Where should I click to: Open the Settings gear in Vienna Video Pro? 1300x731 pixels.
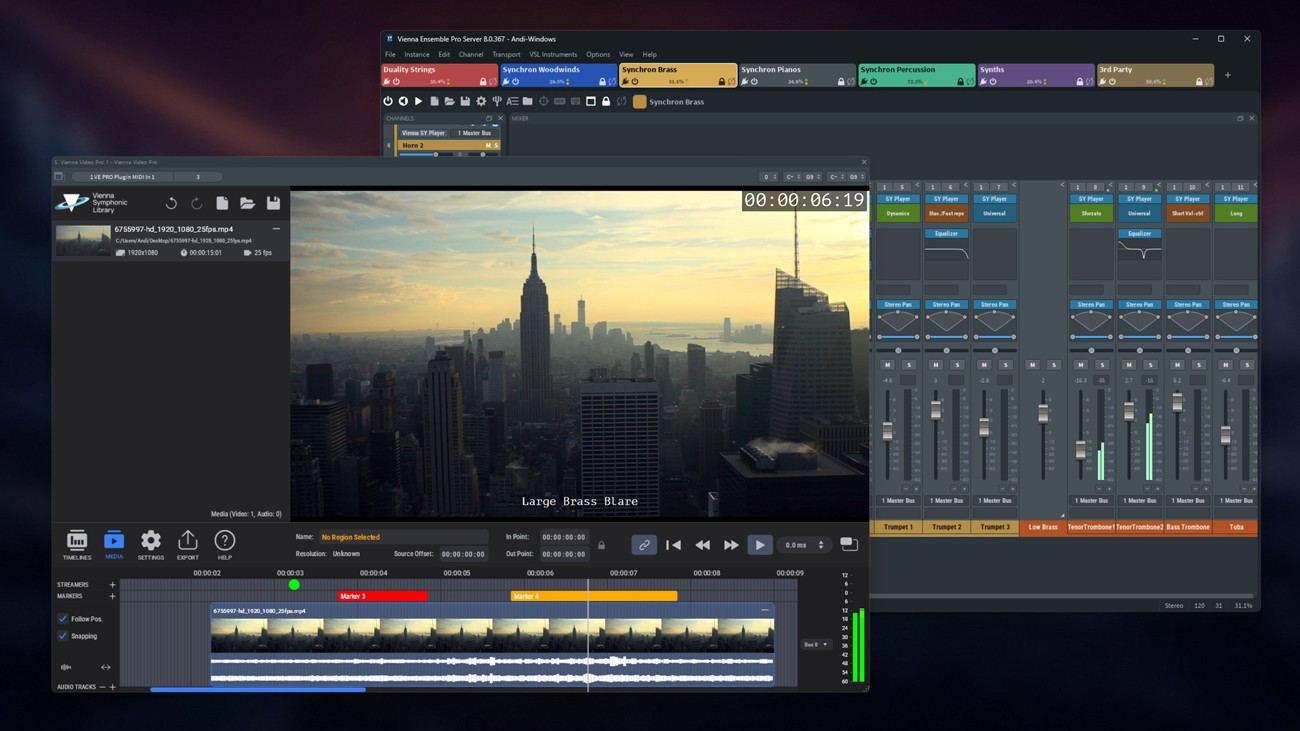point(150,540)
